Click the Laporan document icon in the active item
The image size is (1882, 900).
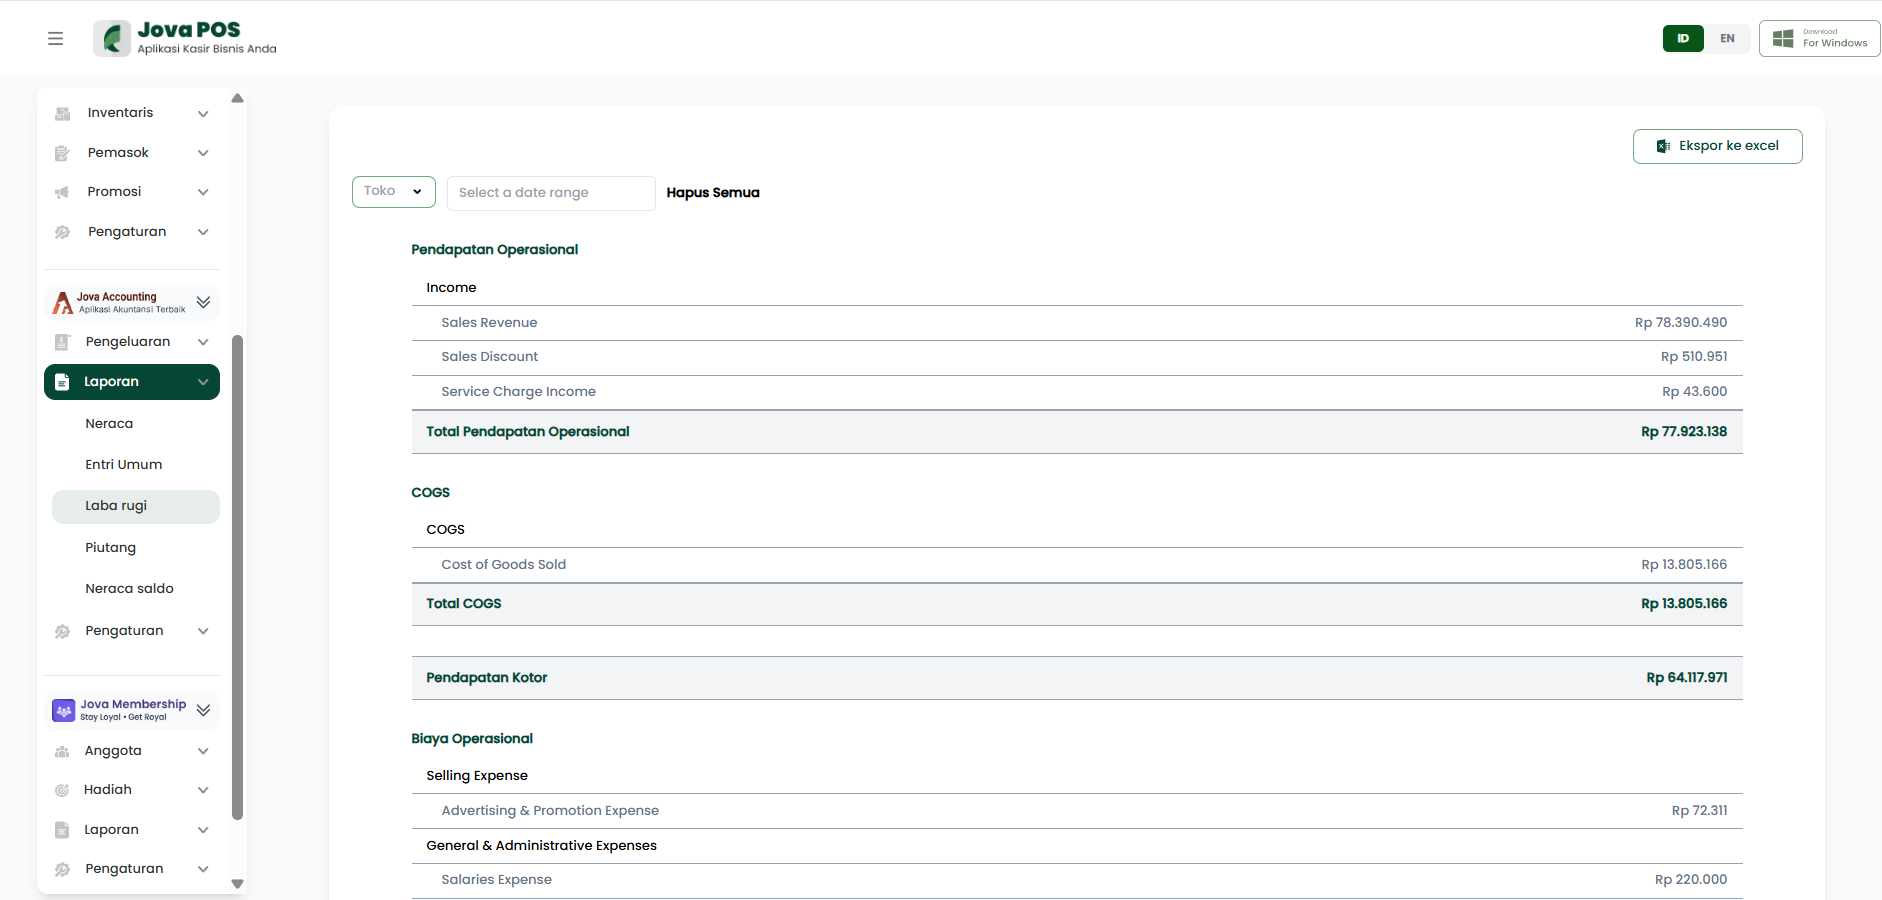click(62, 382)
